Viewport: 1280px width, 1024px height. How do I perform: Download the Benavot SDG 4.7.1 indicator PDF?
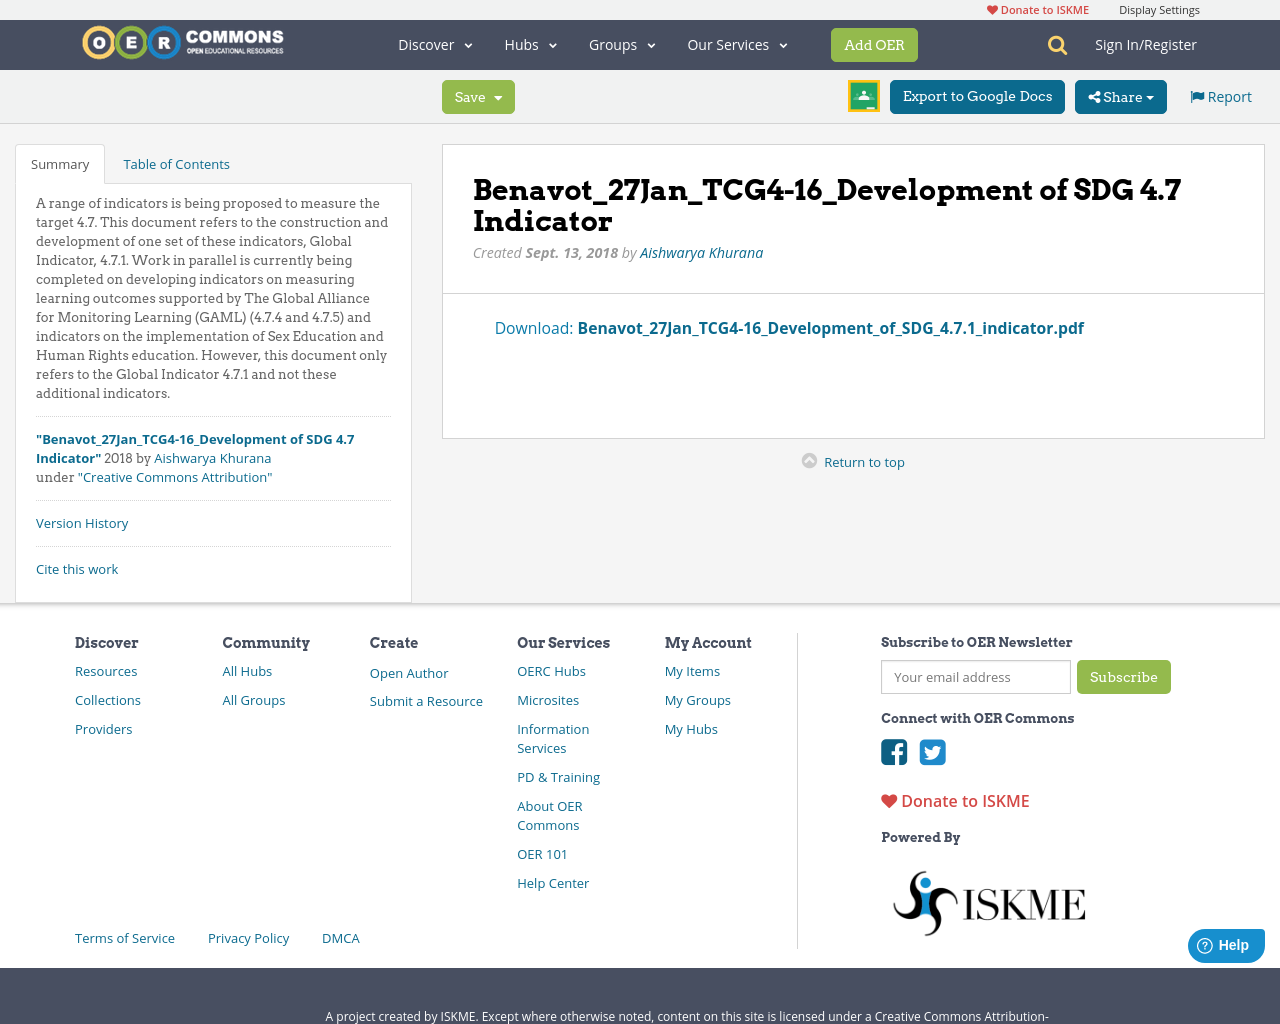830,328
